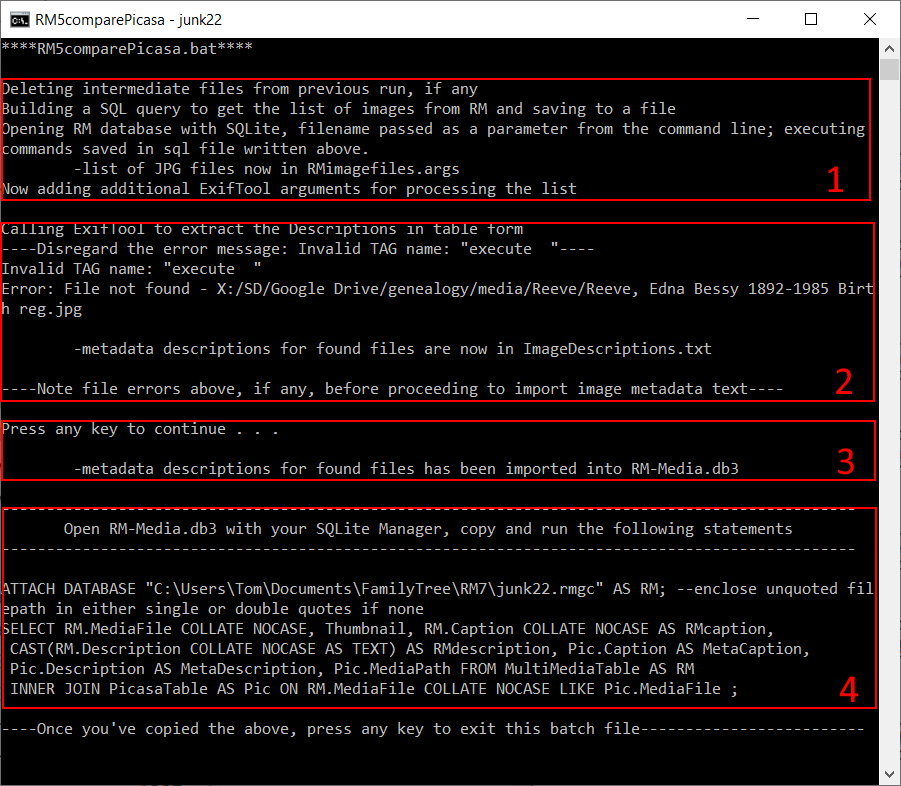Click line '----Disregard the error message'

298,249
